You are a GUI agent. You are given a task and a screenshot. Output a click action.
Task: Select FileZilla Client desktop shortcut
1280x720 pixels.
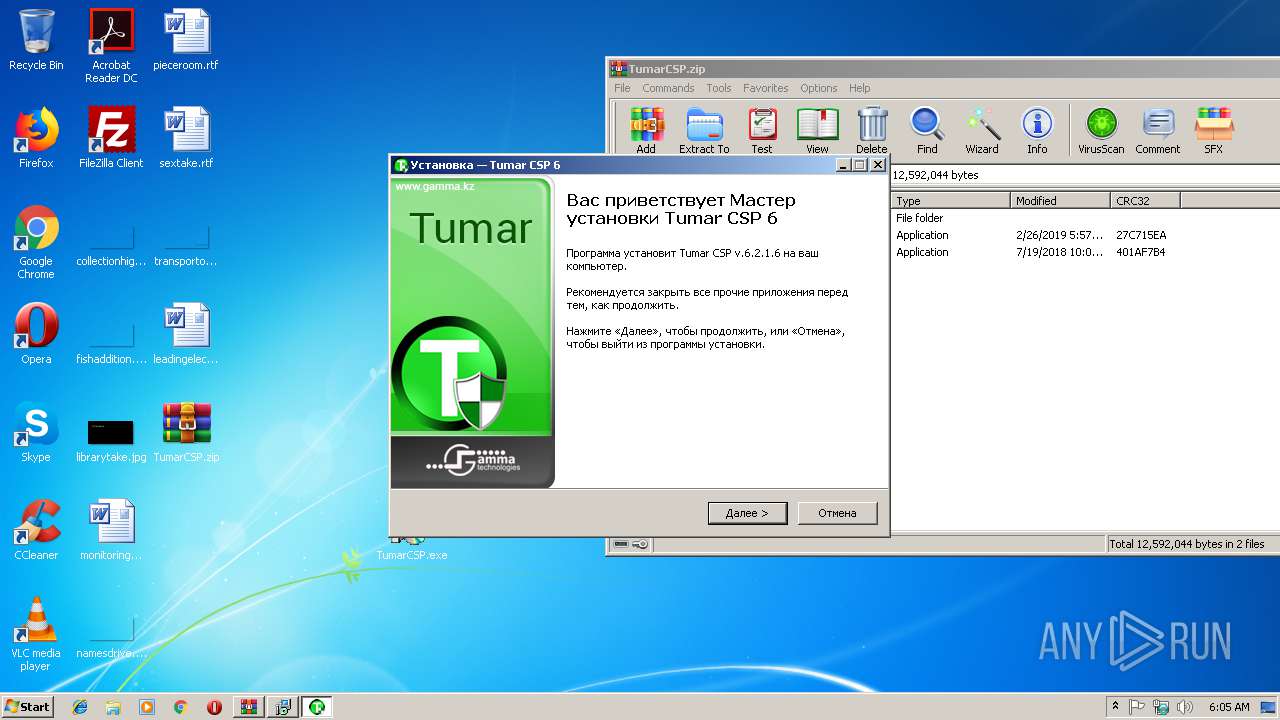(111, 138)
